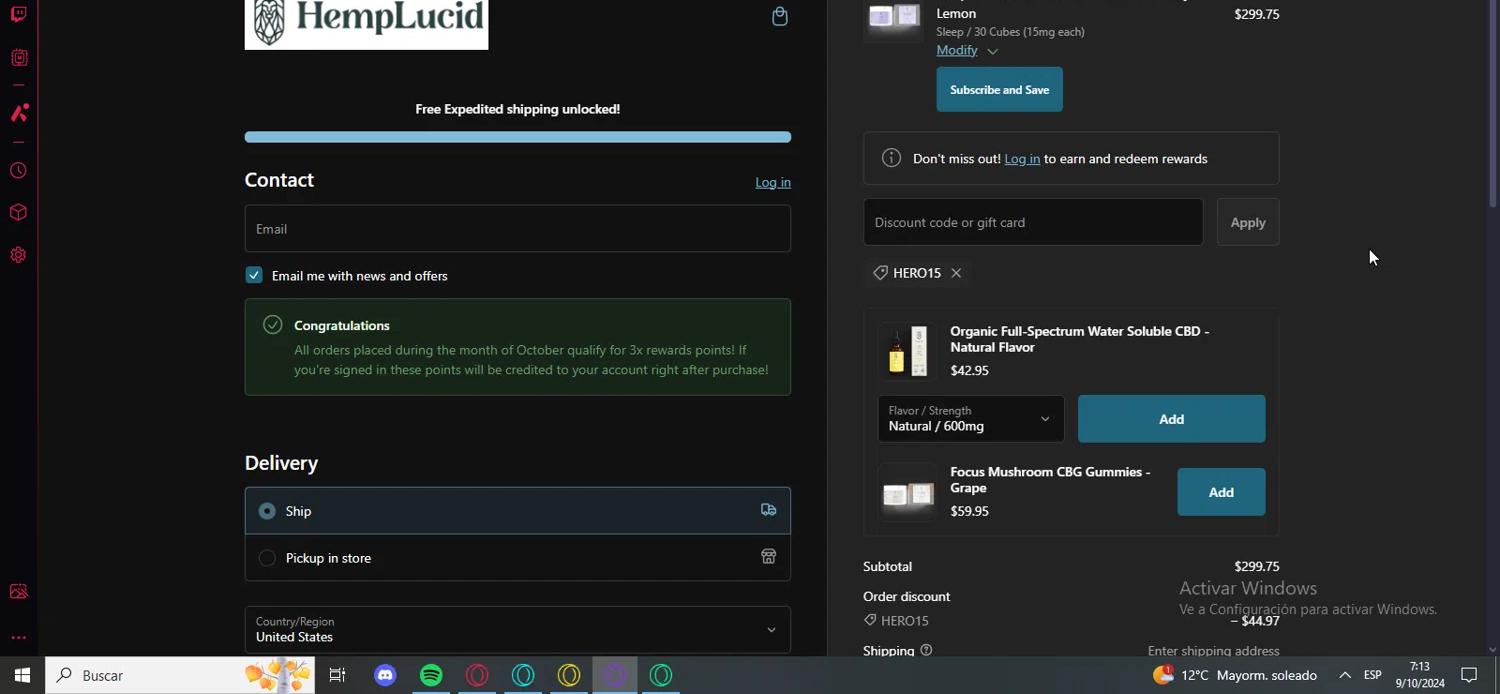The image size is (1500, 694).
Task: Click the truck icon in Ship row
Action: point(768,510)
